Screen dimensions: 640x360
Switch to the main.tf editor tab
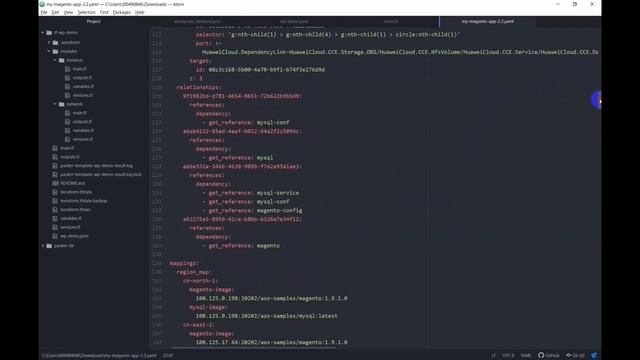[x=391, y=21]
